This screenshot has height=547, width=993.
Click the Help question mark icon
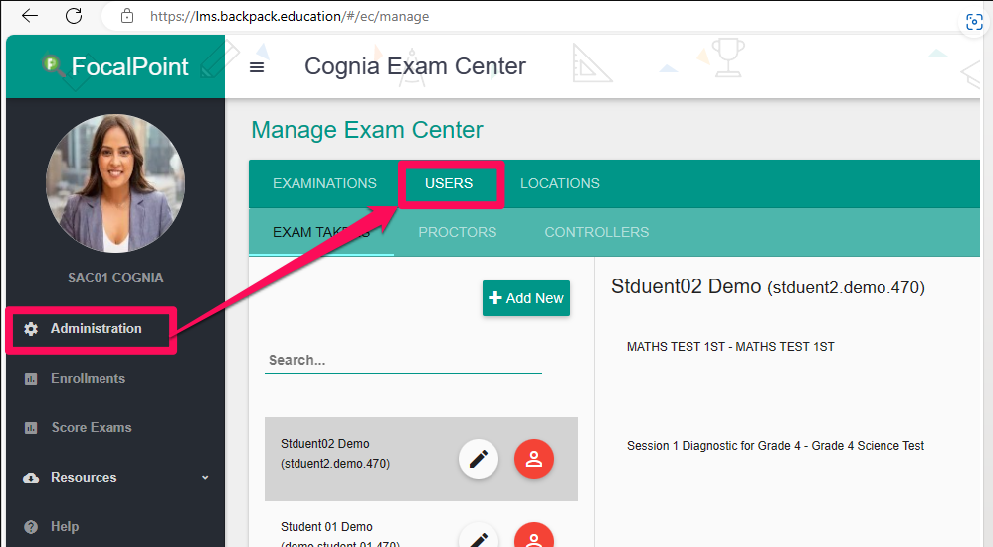point(31,527)
